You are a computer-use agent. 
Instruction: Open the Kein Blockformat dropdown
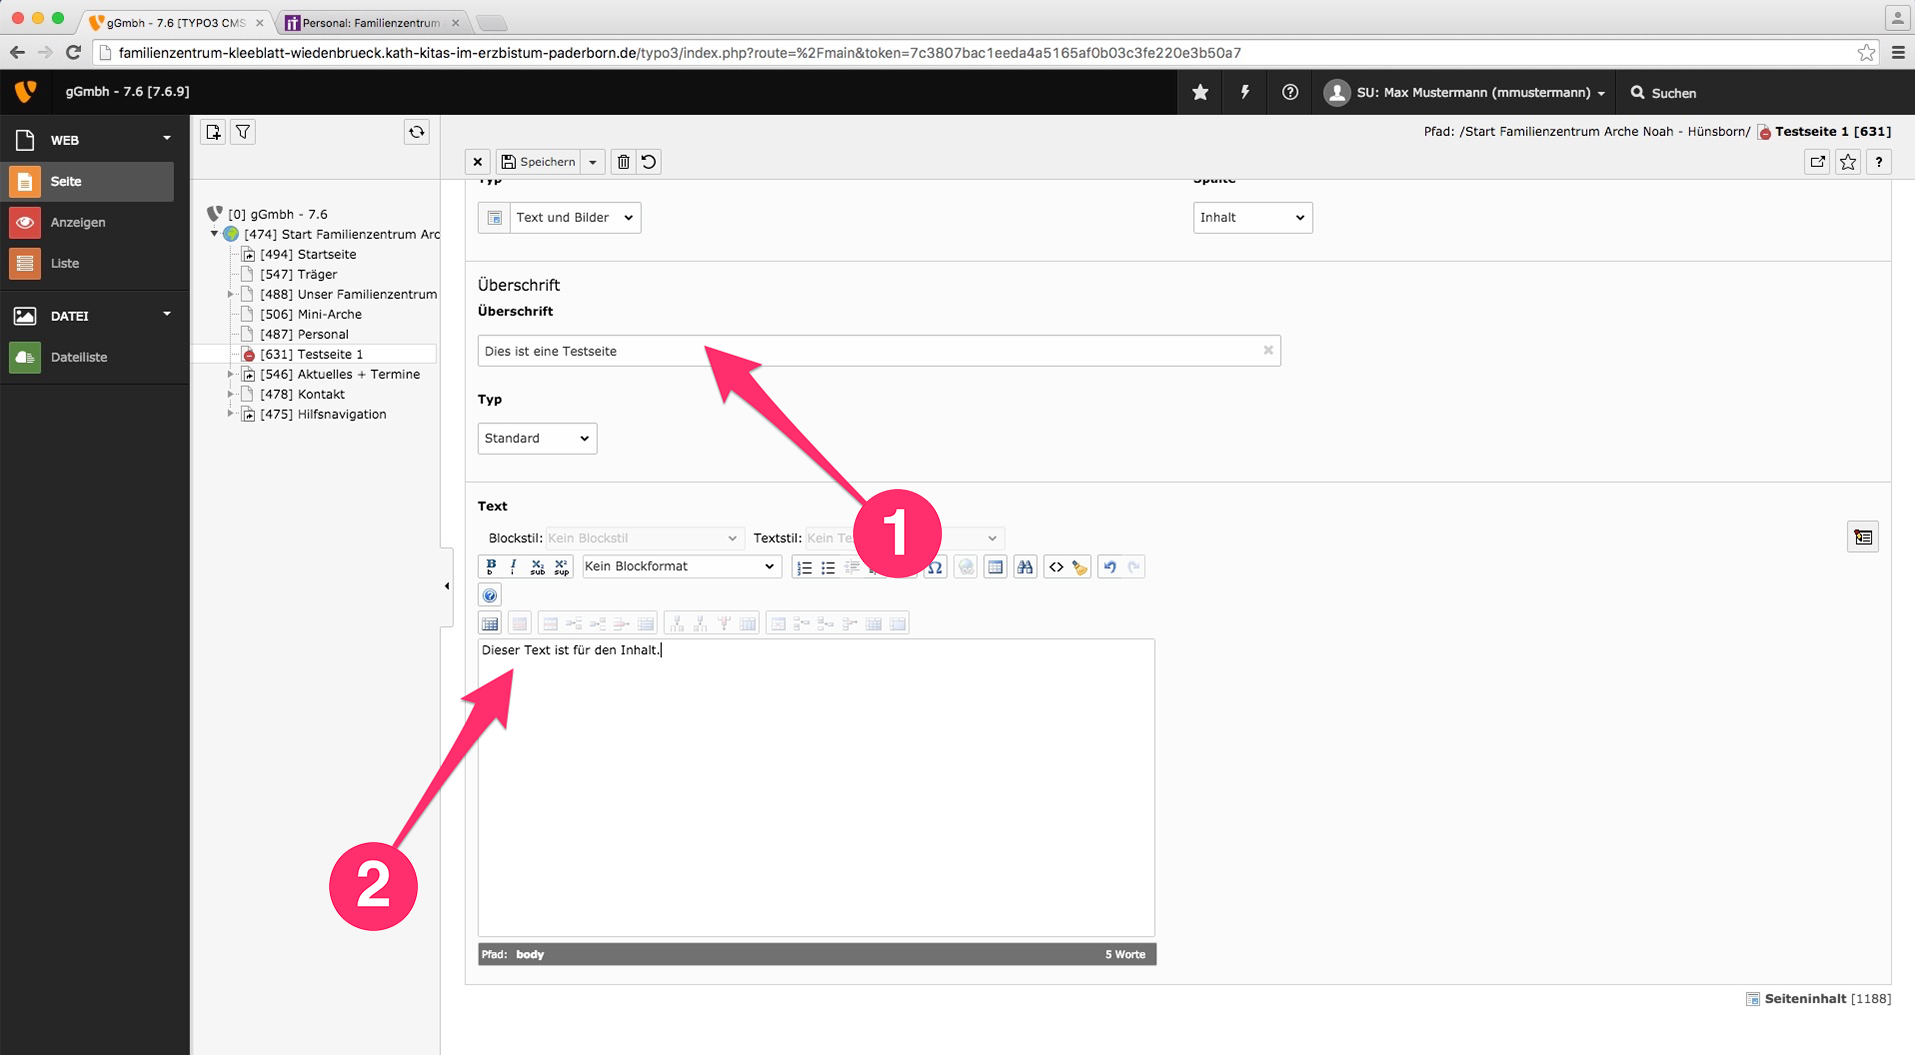(680, 567)
